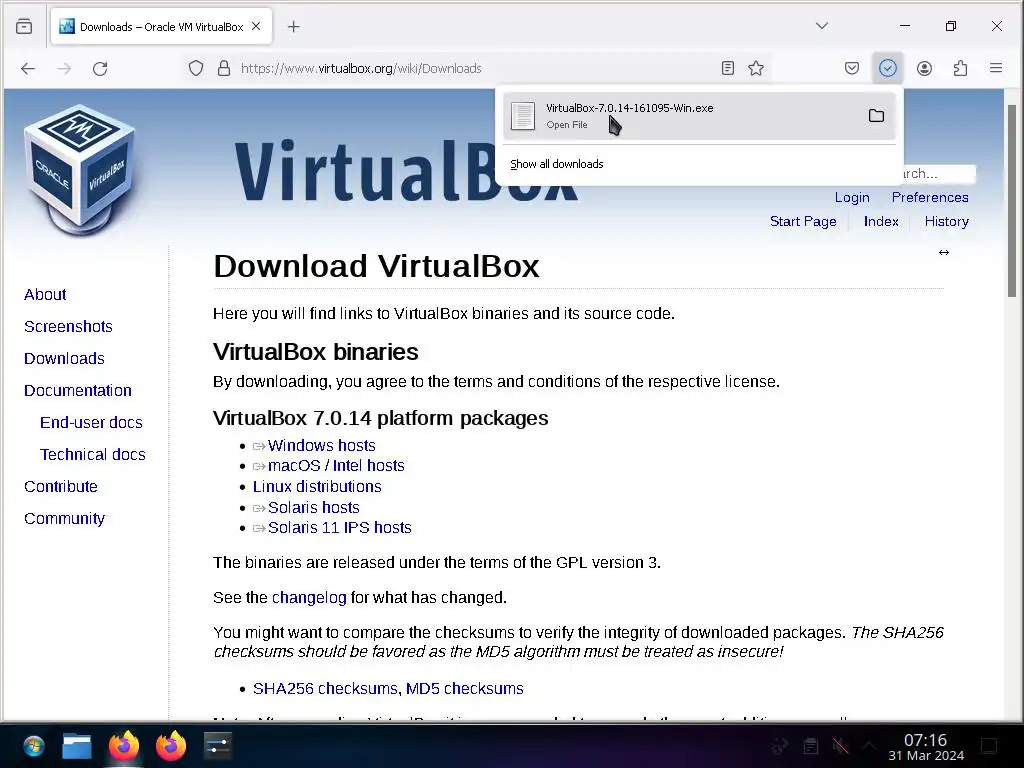Image resolution: width=1024 pixels, height=768 pixels.
Task: Click the second Firefox icon in the taskbar
Action: (170, 744)
